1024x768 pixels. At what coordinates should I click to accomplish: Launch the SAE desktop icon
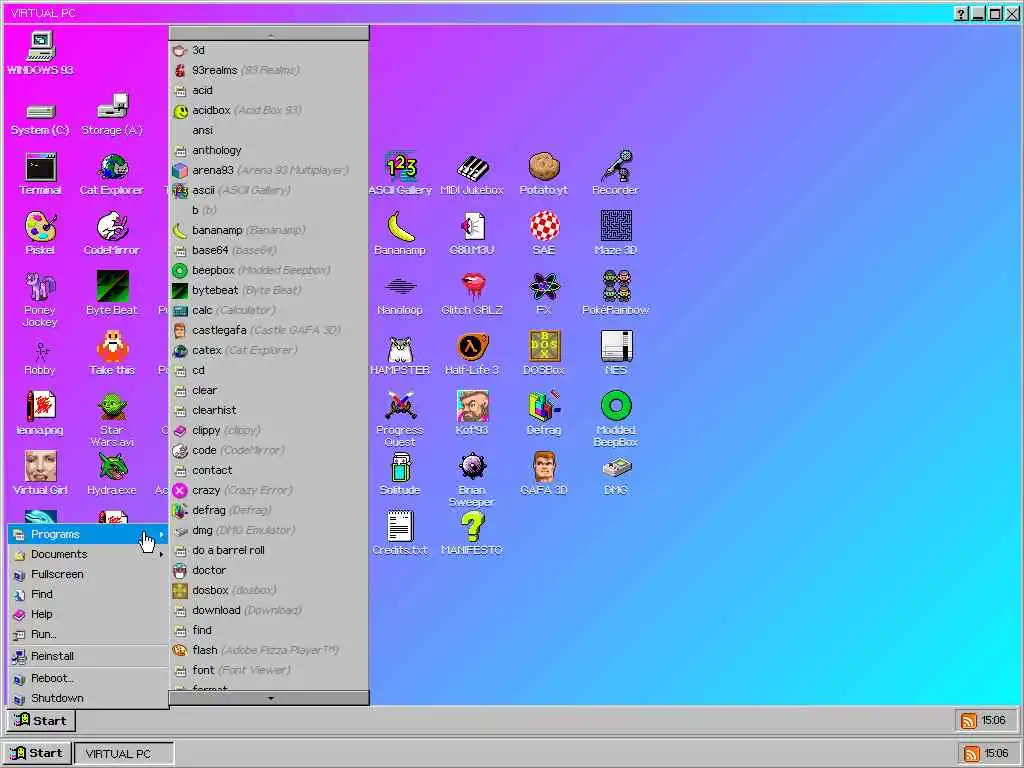point(543,234)
